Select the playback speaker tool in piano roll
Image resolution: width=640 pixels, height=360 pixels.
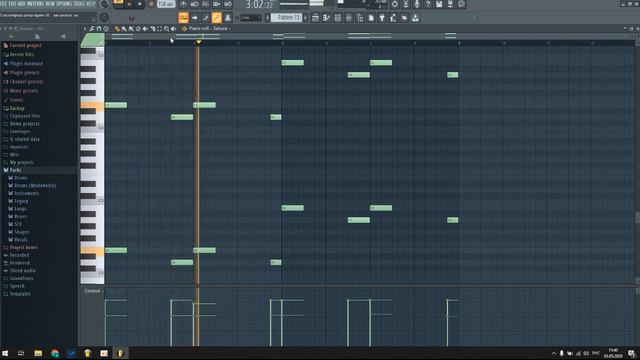(x=173, y=29)
